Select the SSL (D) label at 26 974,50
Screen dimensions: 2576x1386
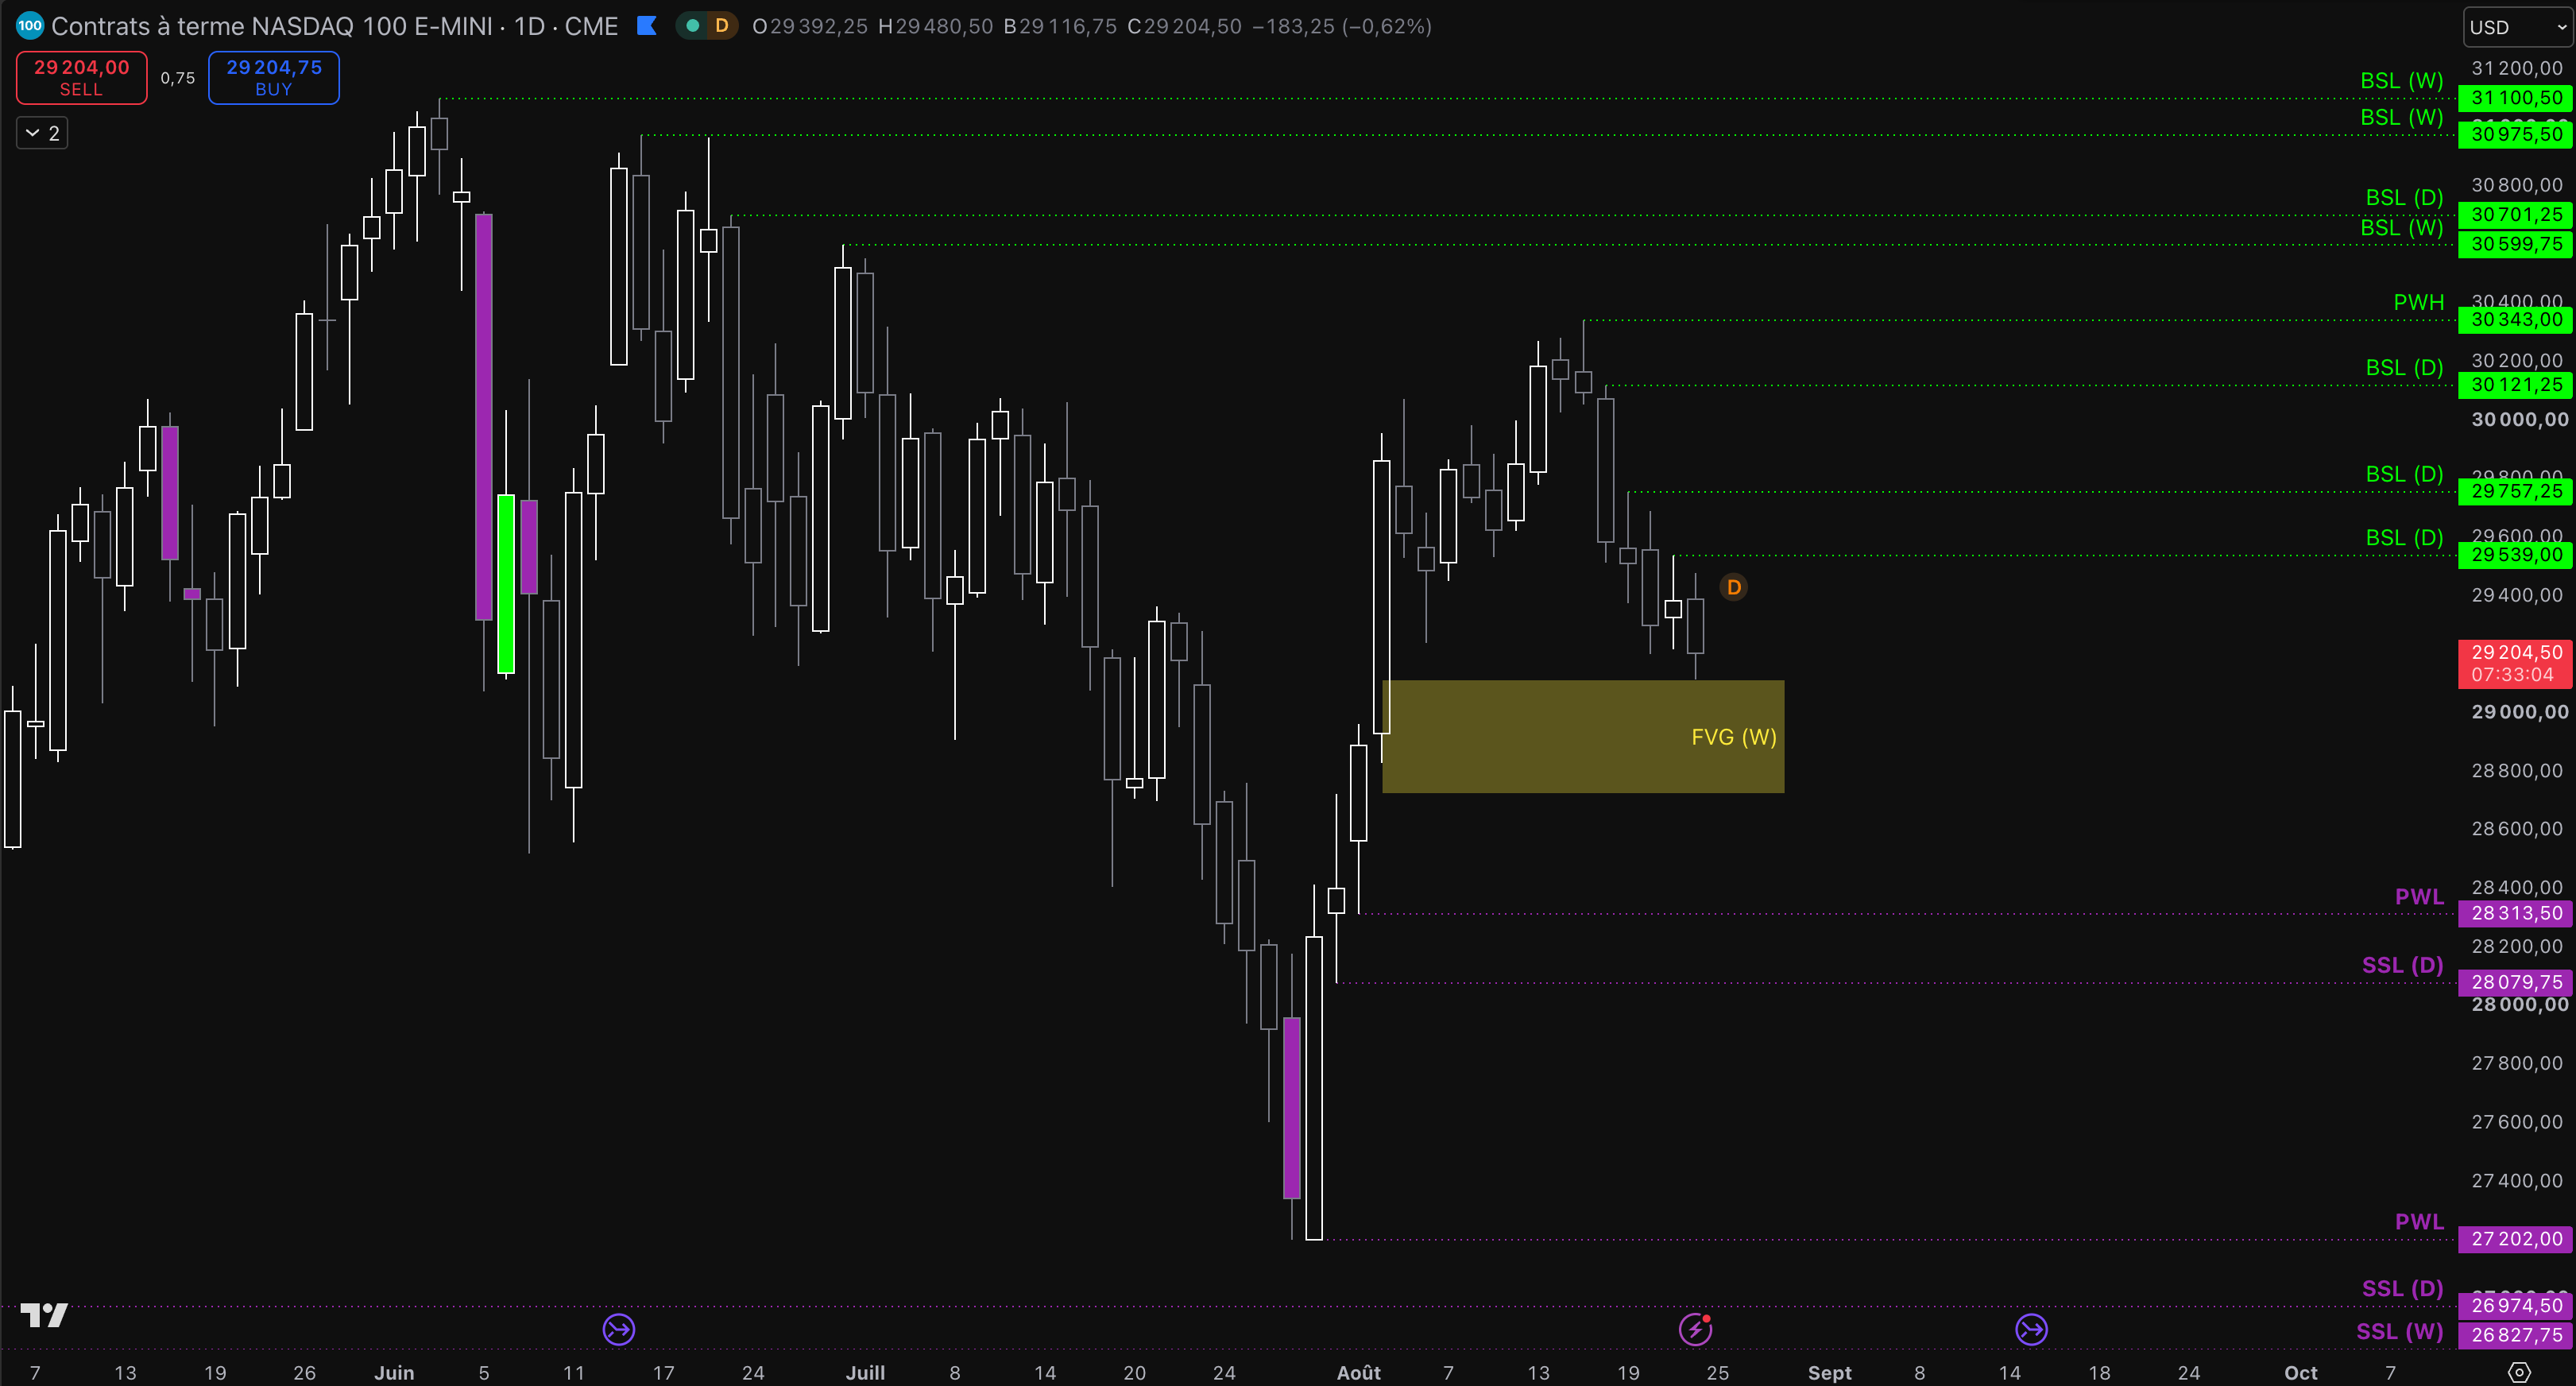coord(2402,1288)
